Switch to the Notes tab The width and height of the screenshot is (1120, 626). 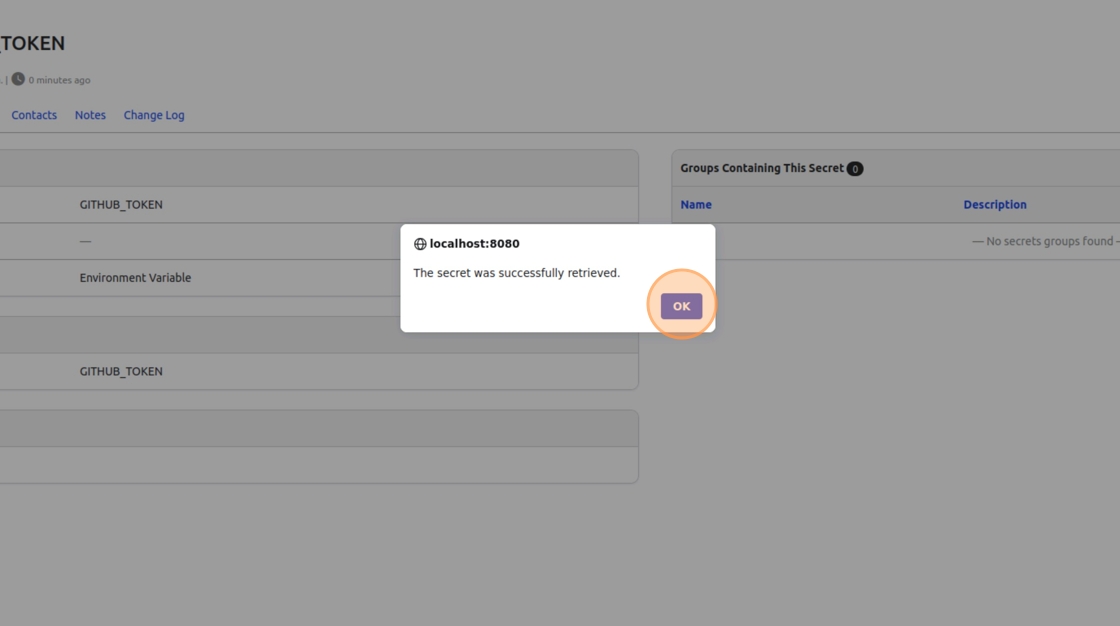[90, 115]
